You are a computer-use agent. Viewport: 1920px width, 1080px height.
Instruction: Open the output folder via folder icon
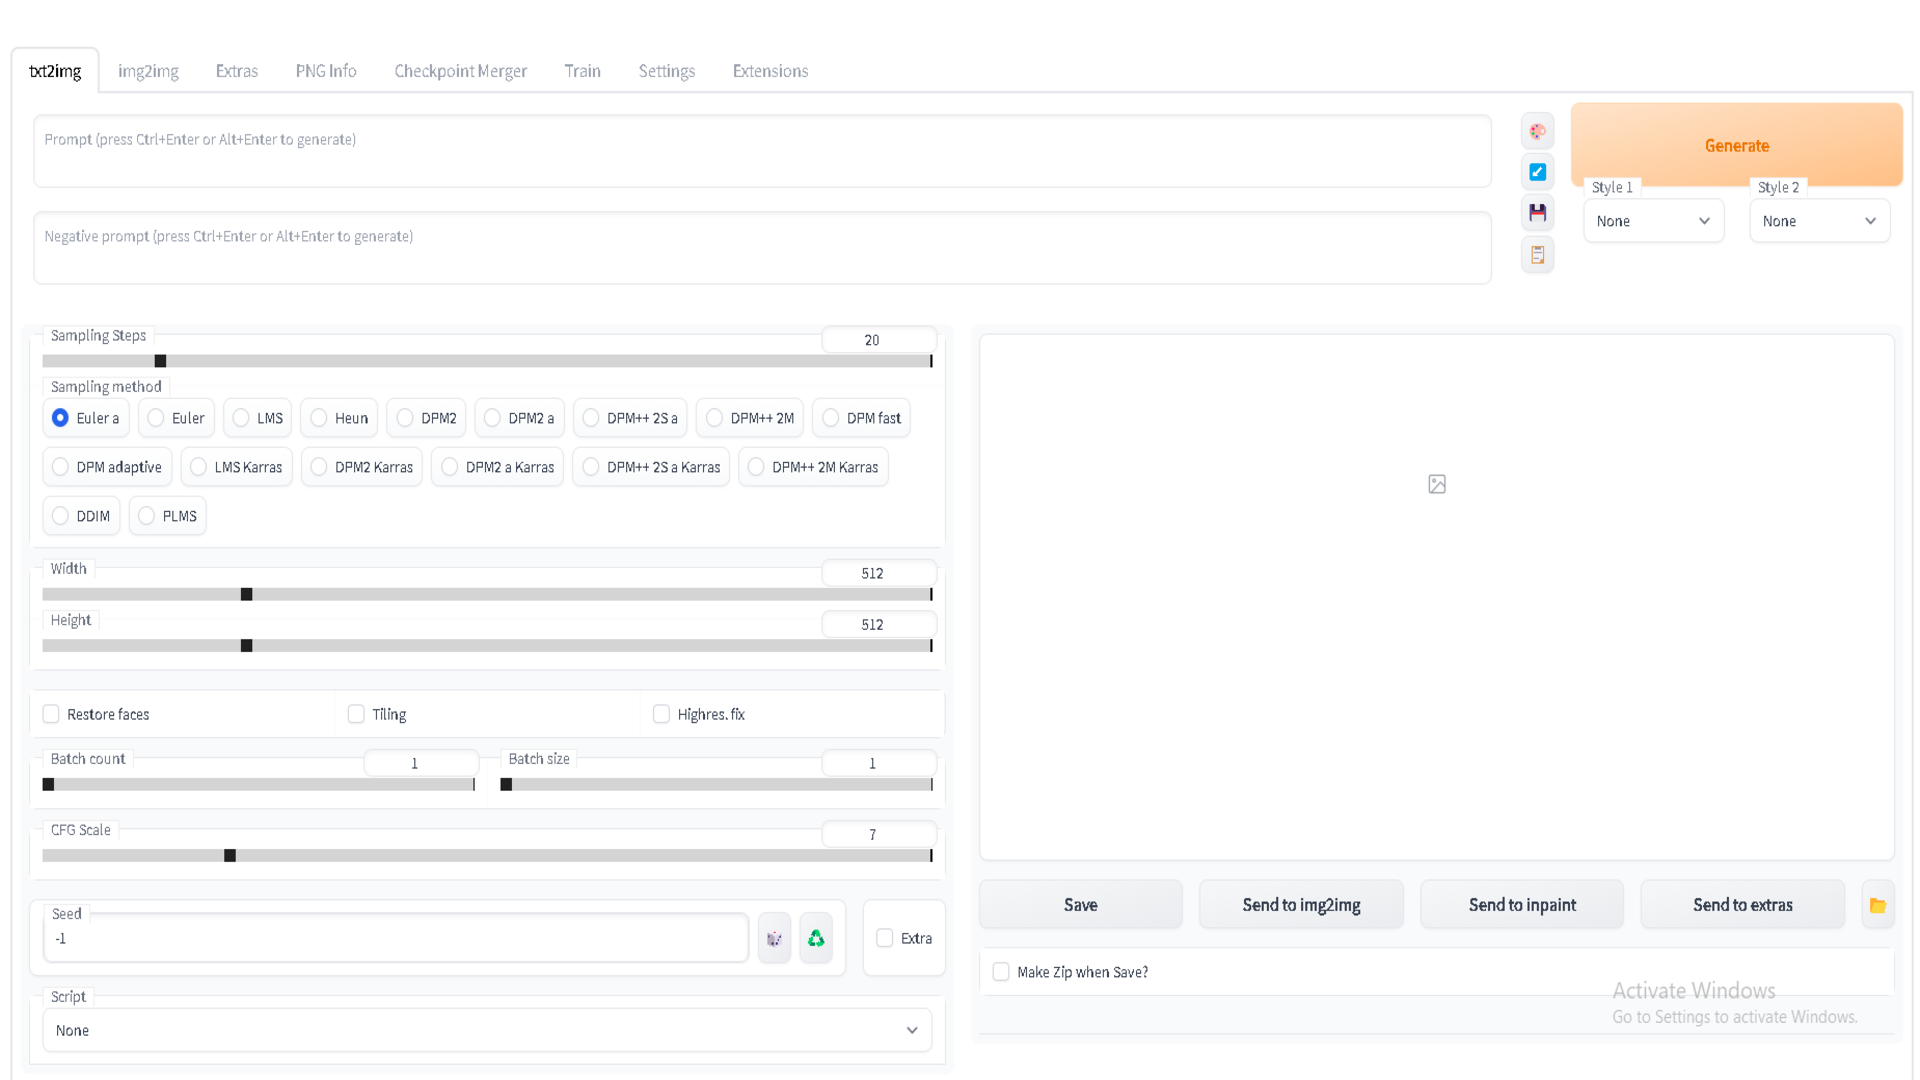point(1877,905)
